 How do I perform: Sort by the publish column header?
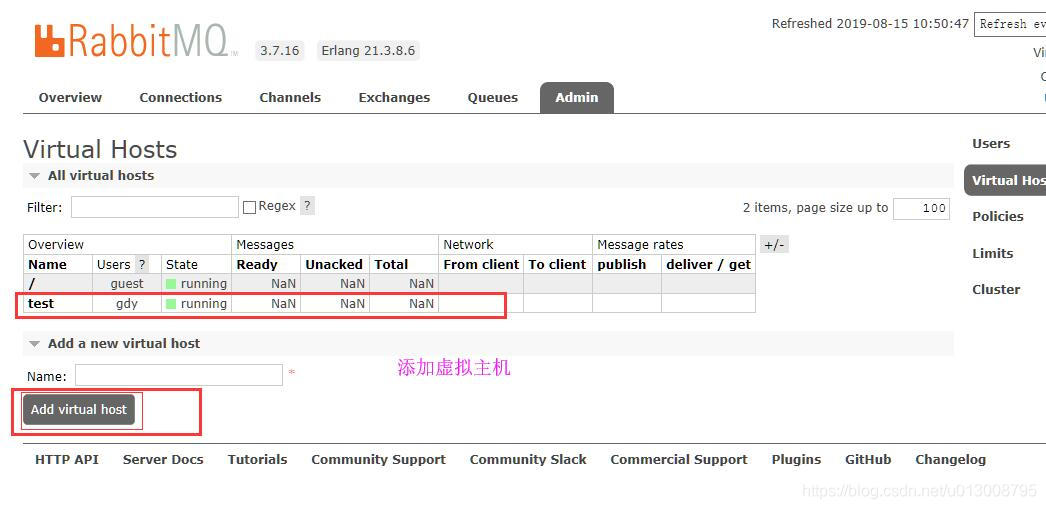point(622,264)
